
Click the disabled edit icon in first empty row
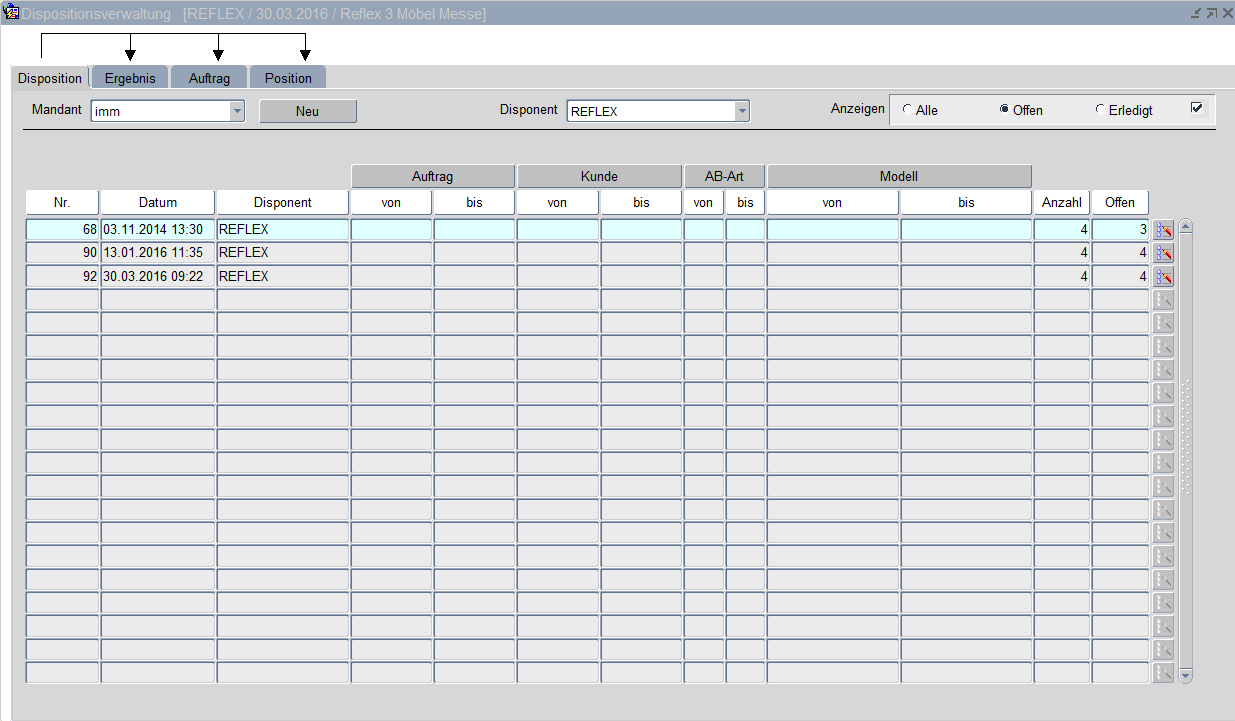[1163, 300]
